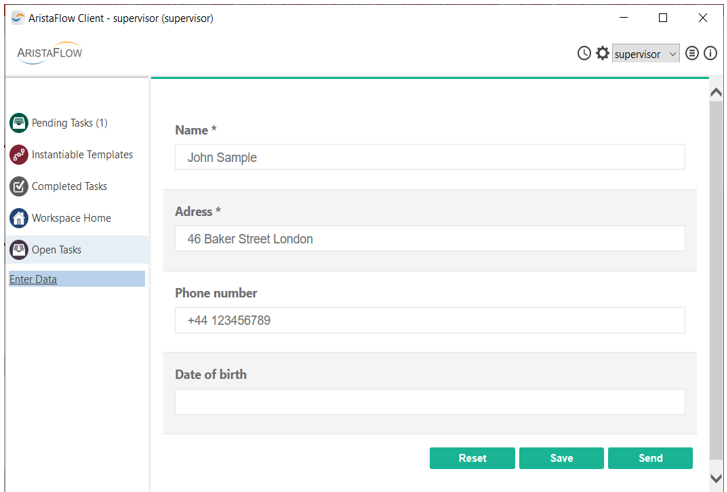Open the clock history icon in header

point(584,53)
